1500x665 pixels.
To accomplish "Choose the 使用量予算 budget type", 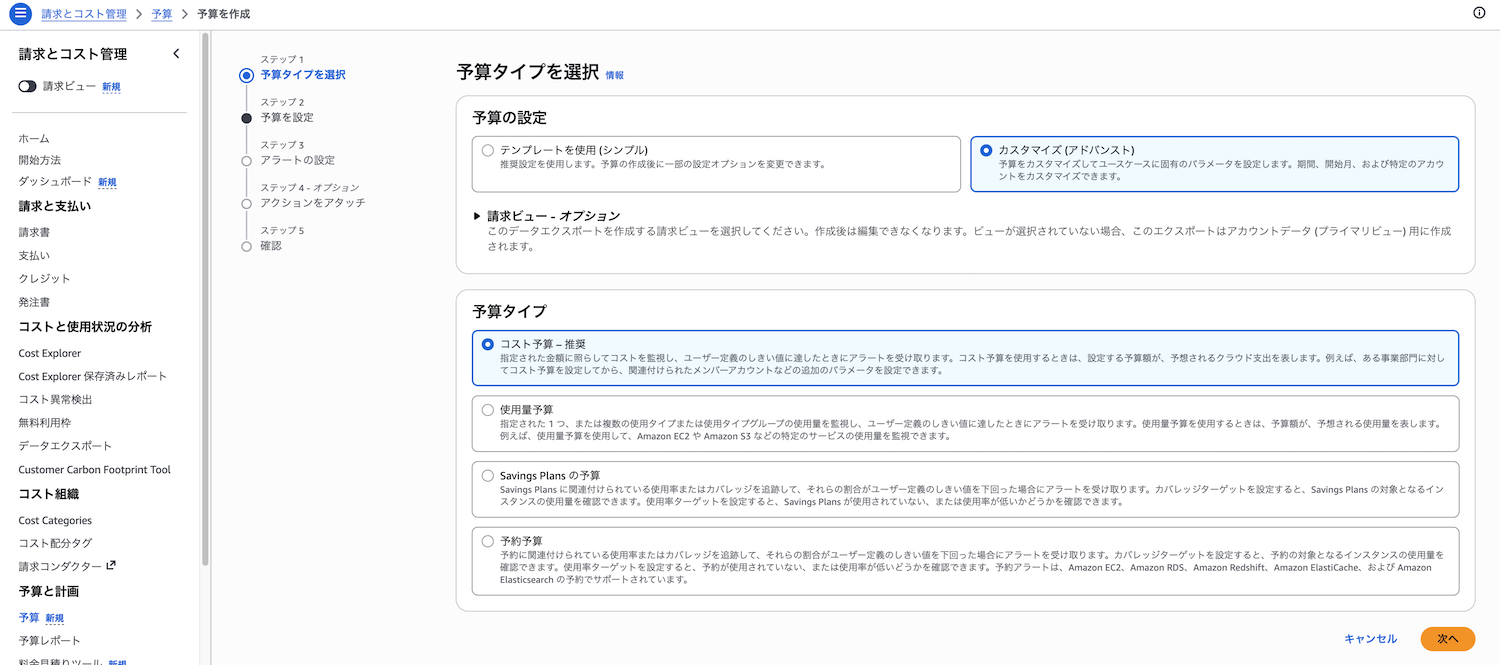I will (x=488, y=410).
